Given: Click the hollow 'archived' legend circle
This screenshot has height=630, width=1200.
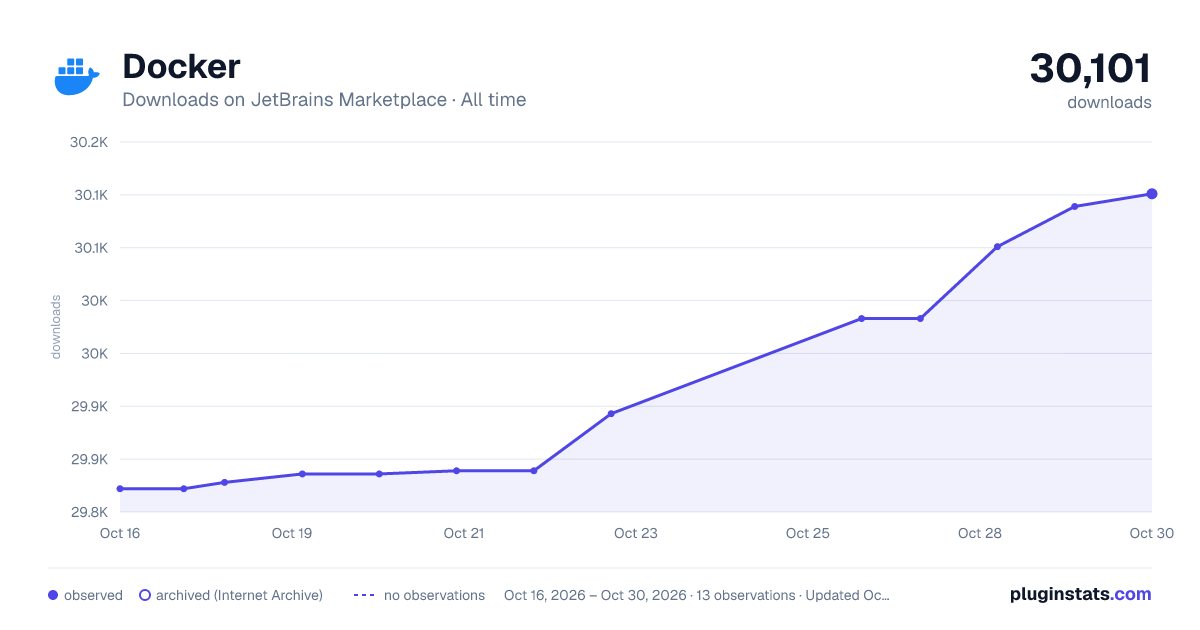Looking at the screenshot, I should [144, 595].
